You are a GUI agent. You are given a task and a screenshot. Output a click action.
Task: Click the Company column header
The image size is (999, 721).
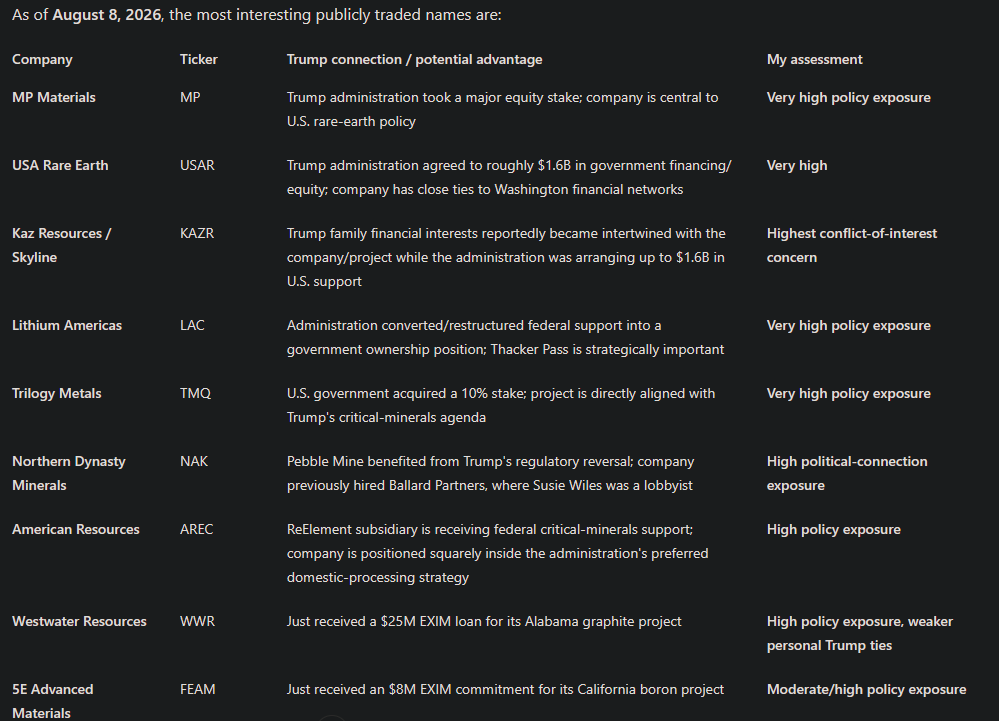[x=42, y=60]
